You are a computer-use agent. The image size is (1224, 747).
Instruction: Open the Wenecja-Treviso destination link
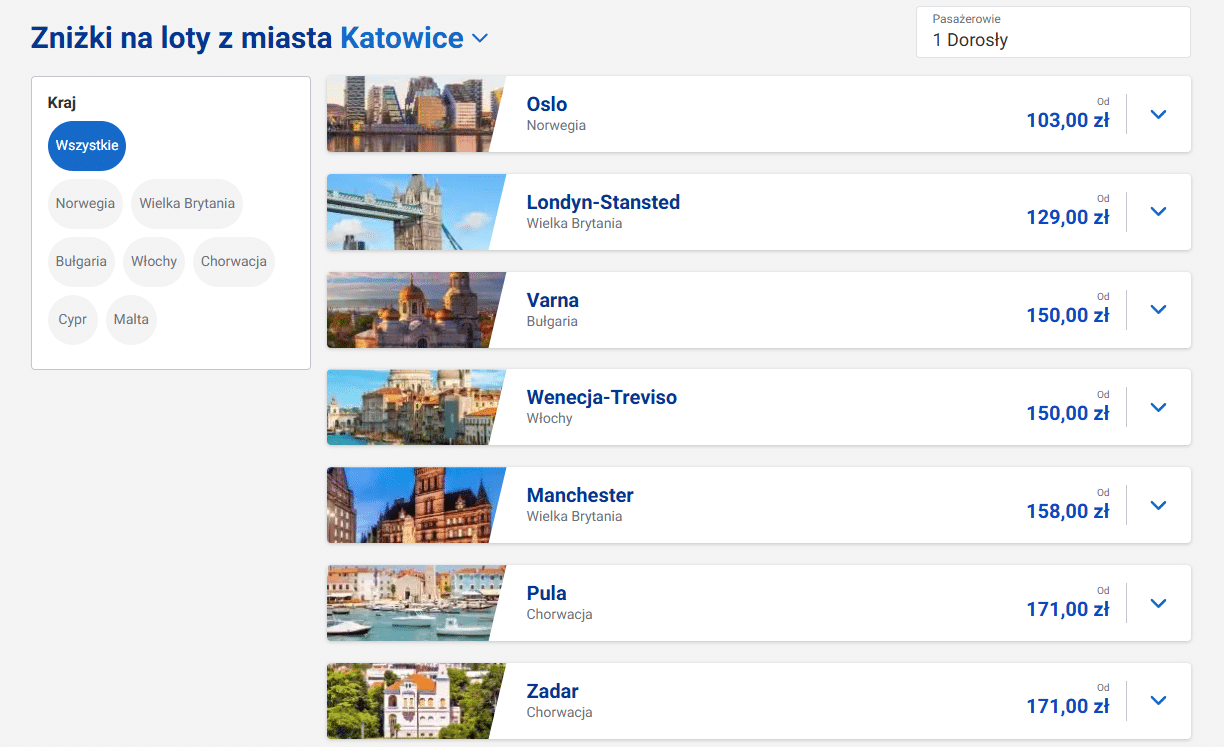point(601,397)
